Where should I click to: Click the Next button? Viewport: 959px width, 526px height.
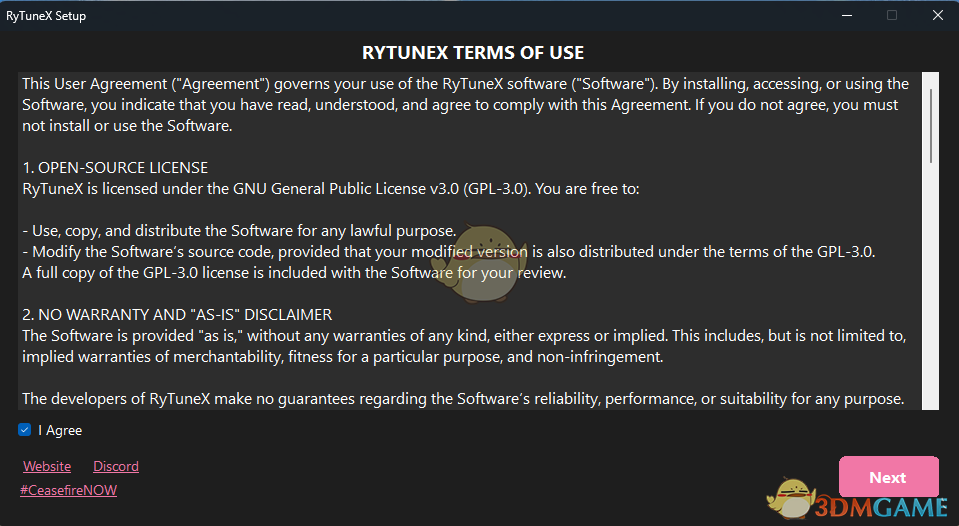(x=888, y=477)
